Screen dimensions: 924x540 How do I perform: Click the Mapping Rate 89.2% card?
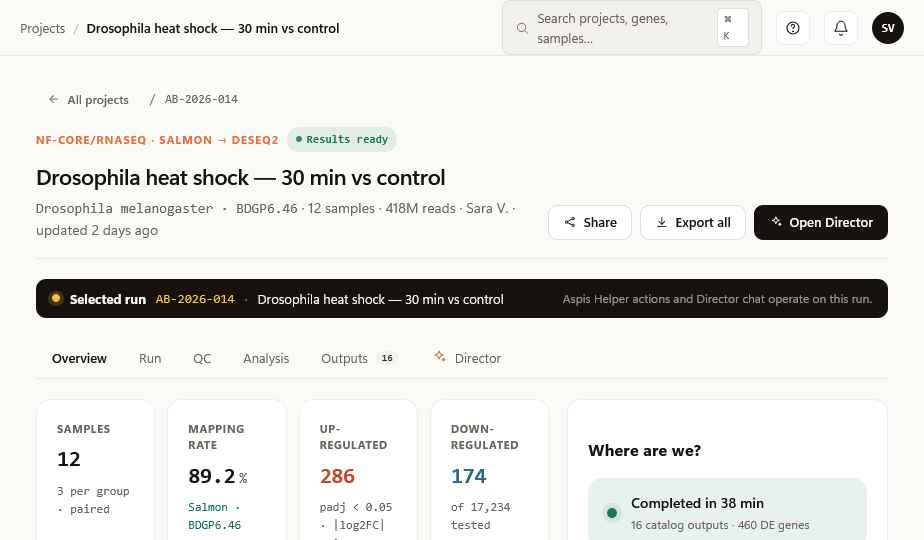click(x=227, y=470)
